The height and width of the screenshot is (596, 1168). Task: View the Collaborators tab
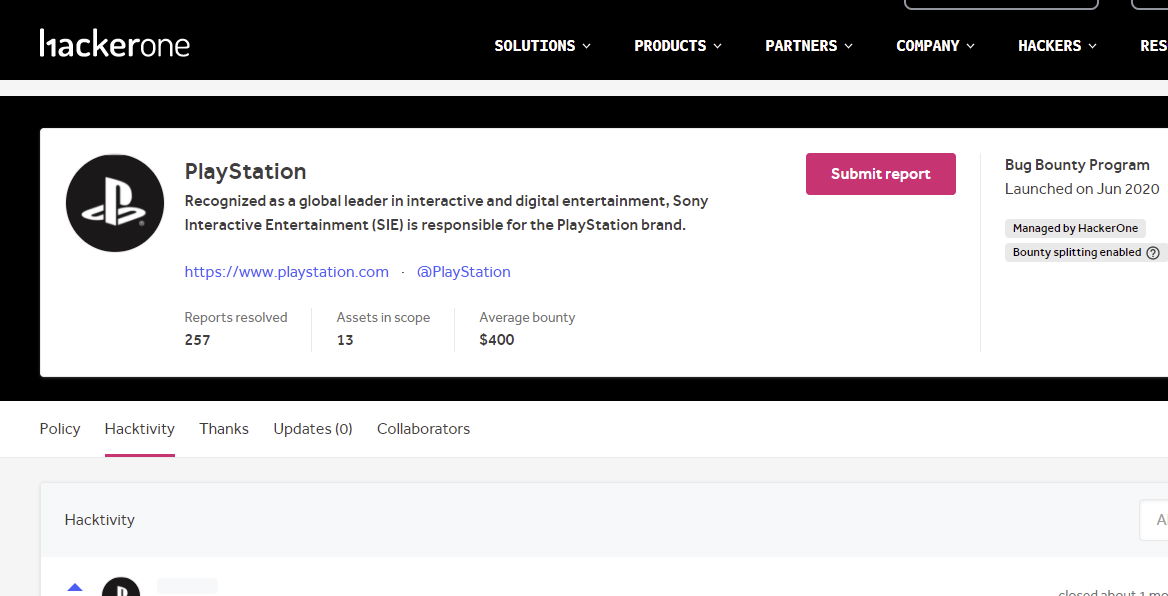pos(423,429)
